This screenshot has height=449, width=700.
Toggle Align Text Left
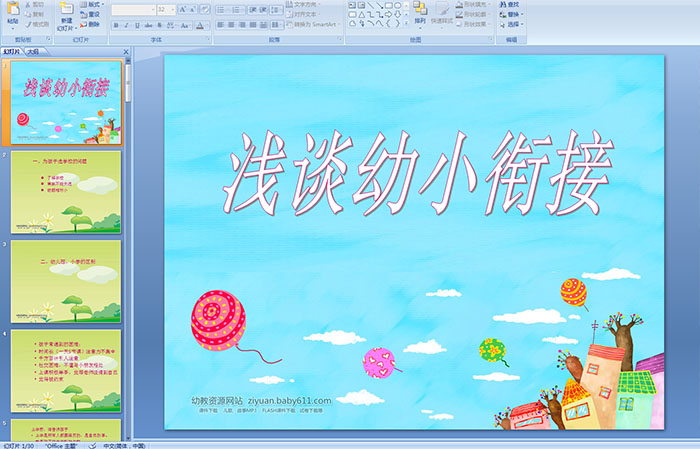(221, 25)
